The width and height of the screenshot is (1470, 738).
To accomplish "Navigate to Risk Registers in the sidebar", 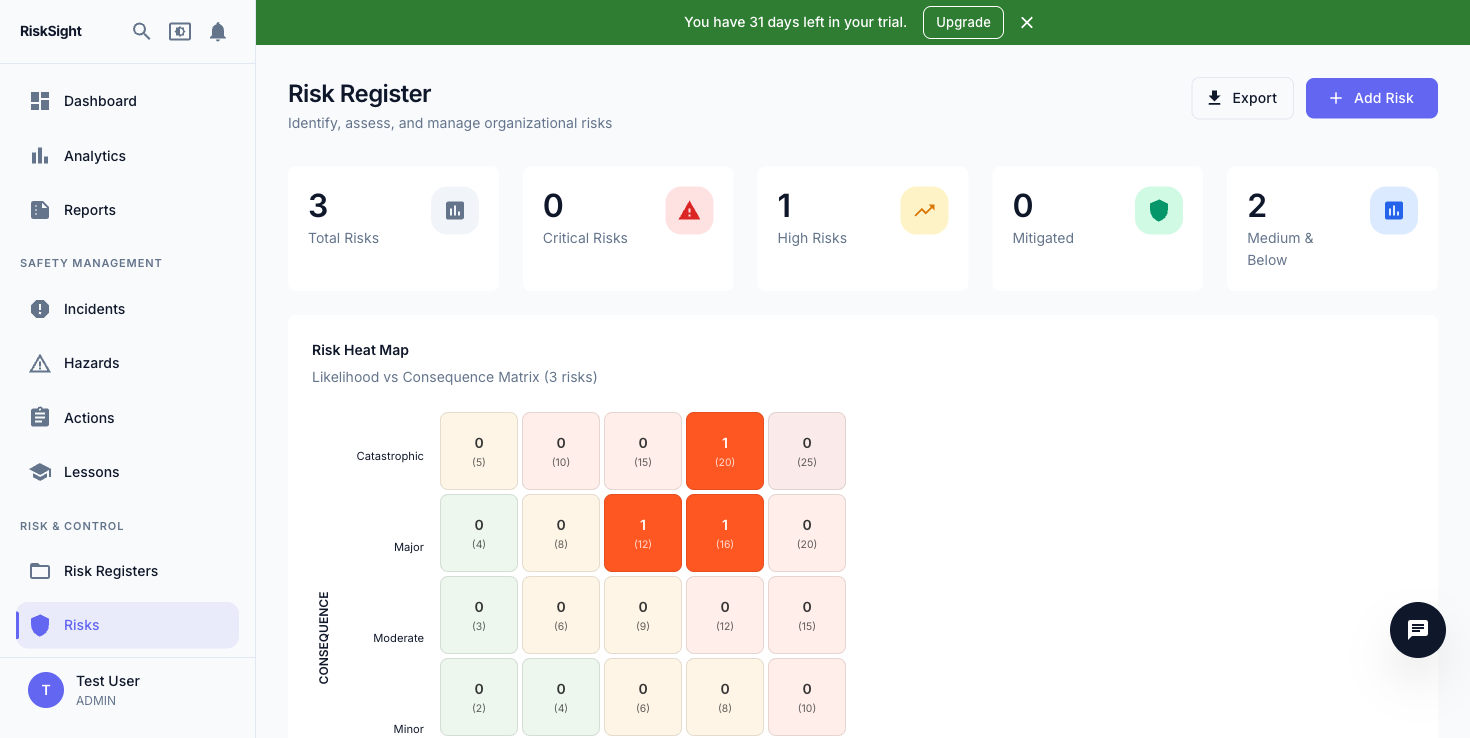I will point(110,571).
